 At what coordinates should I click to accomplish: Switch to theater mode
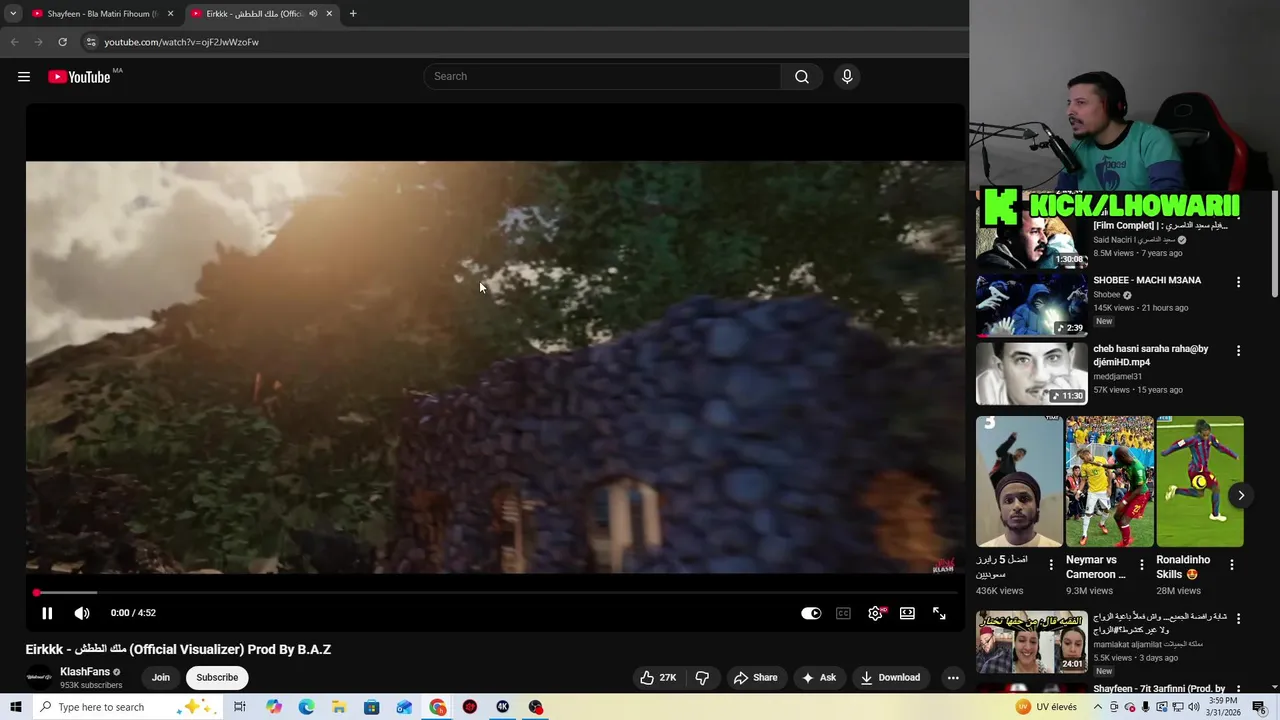coord(907,613)
